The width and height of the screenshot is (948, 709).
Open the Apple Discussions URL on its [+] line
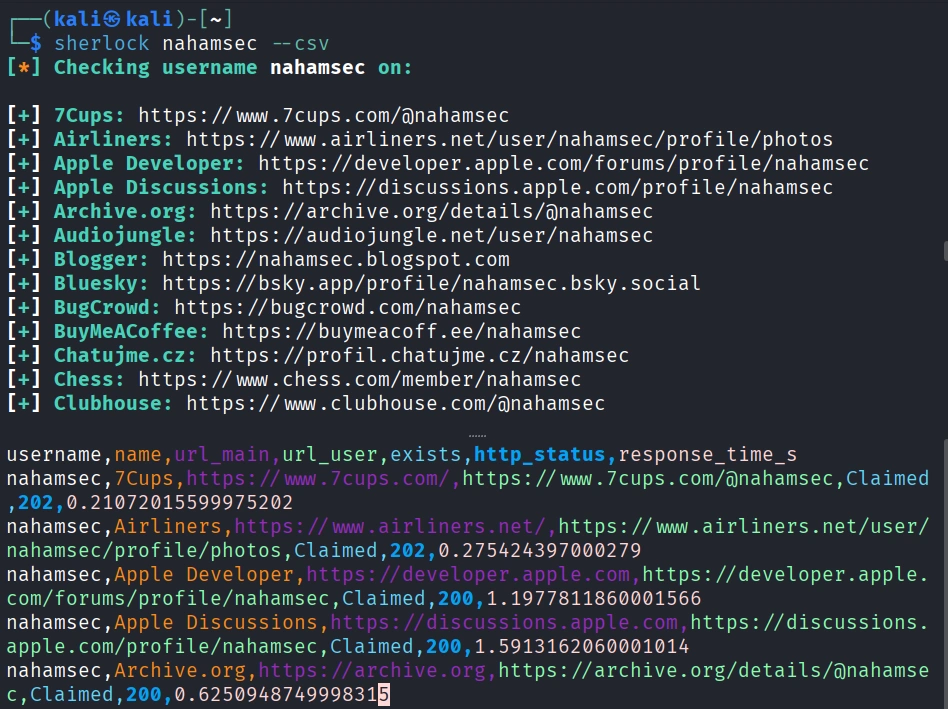557,187
